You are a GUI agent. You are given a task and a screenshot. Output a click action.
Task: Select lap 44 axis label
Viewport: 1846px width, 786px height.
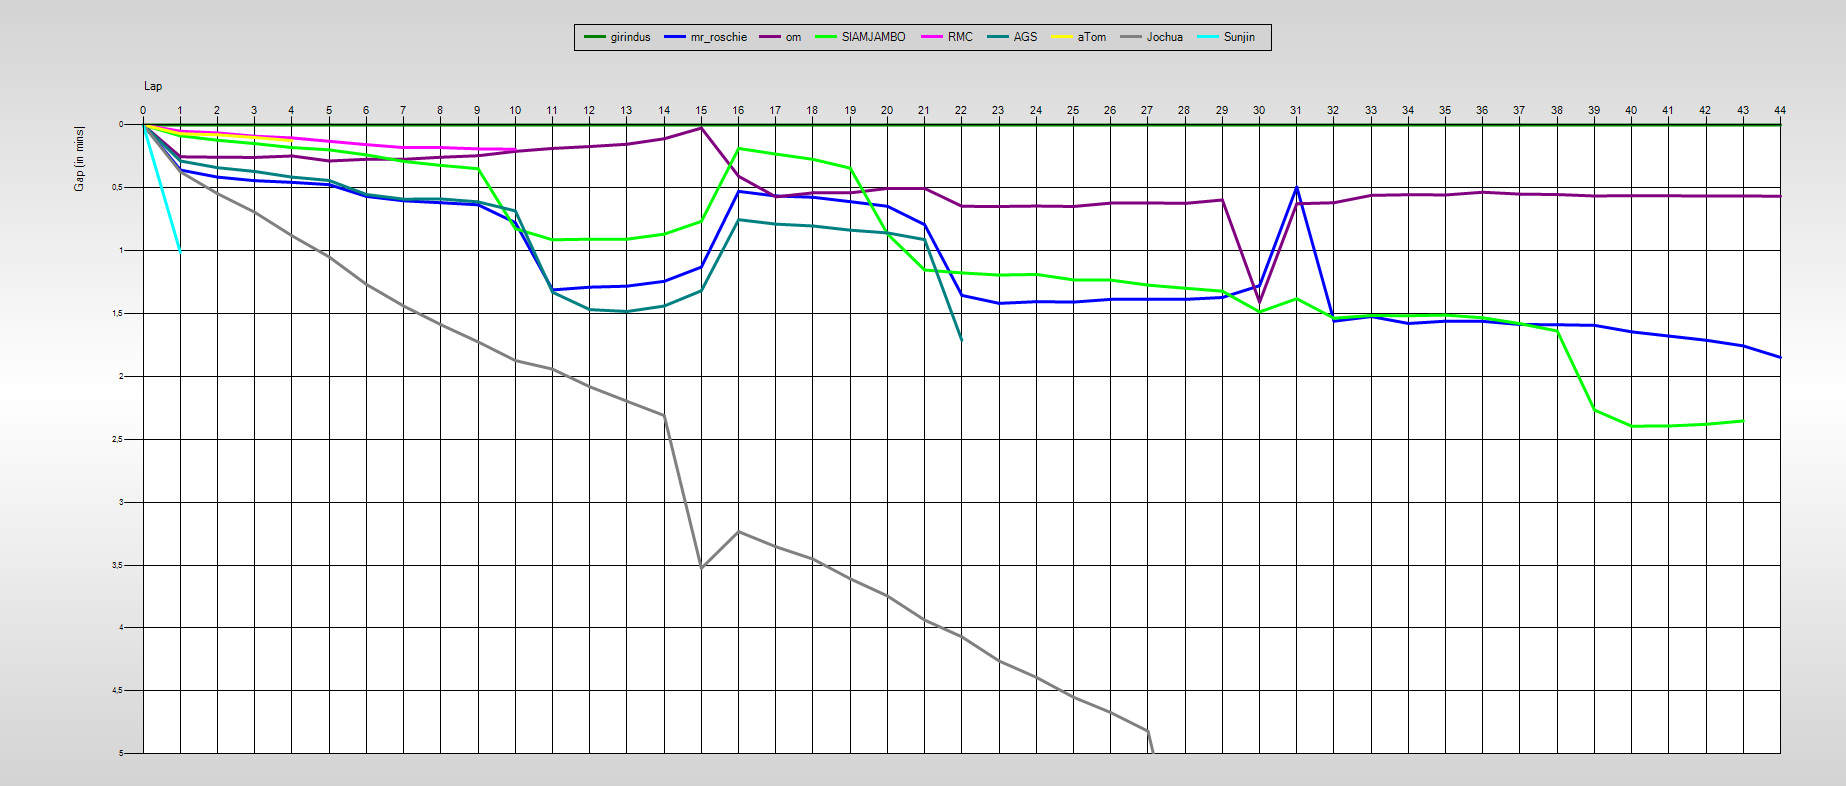(1779, 110)
